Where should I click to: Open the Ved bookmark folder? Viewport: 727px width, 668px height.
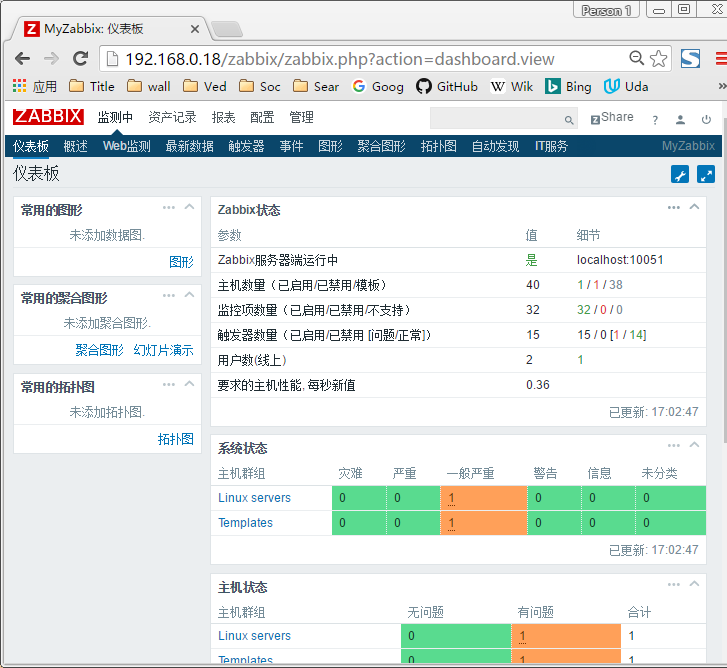tap(204, 86)
